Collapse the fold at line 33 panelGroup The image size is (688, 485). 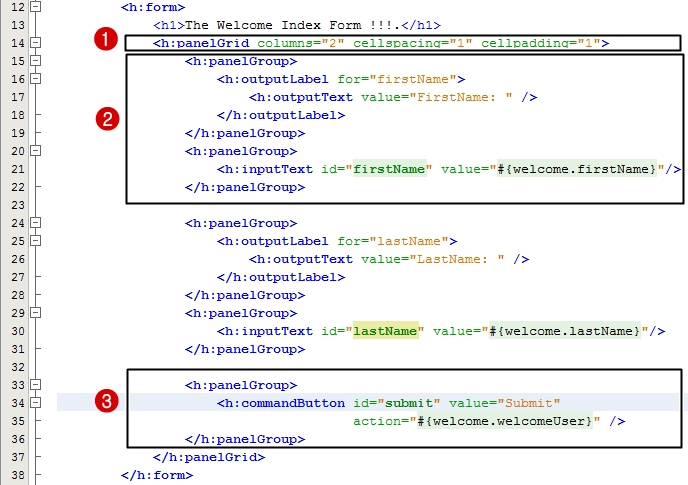click(x=36, y=384)
